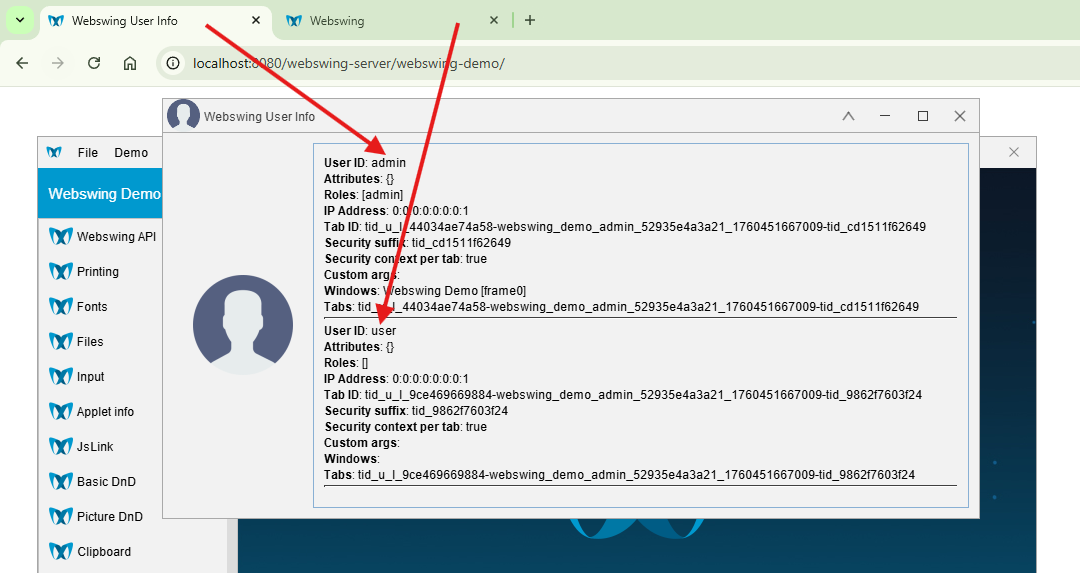
Task: Click the Webswing API sidebar icon
Action: [61, 237]
